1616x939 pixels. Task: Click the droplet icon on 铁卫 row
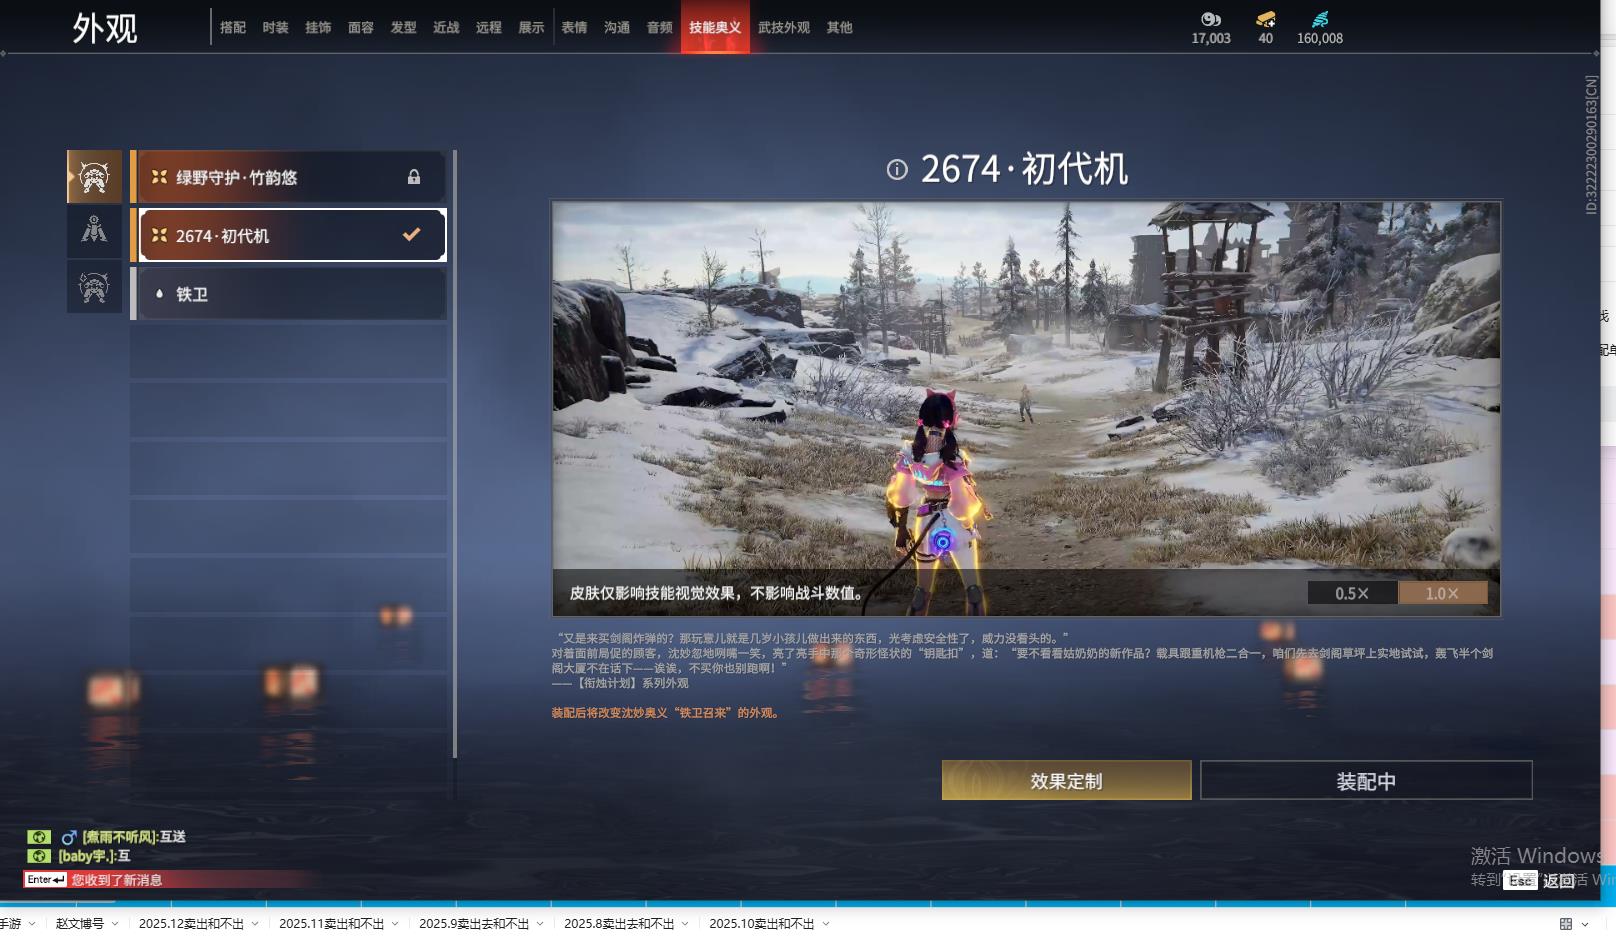pos(159,294)
